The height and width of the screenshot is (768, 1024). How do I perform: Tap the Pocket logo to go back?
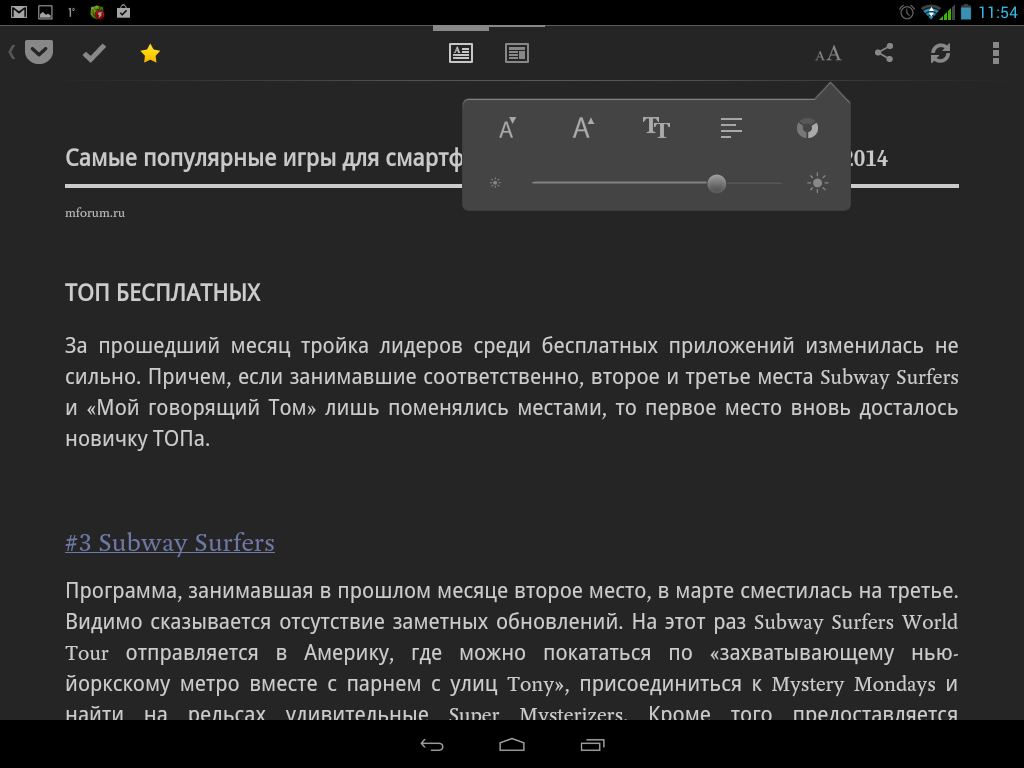pos(38,53)
